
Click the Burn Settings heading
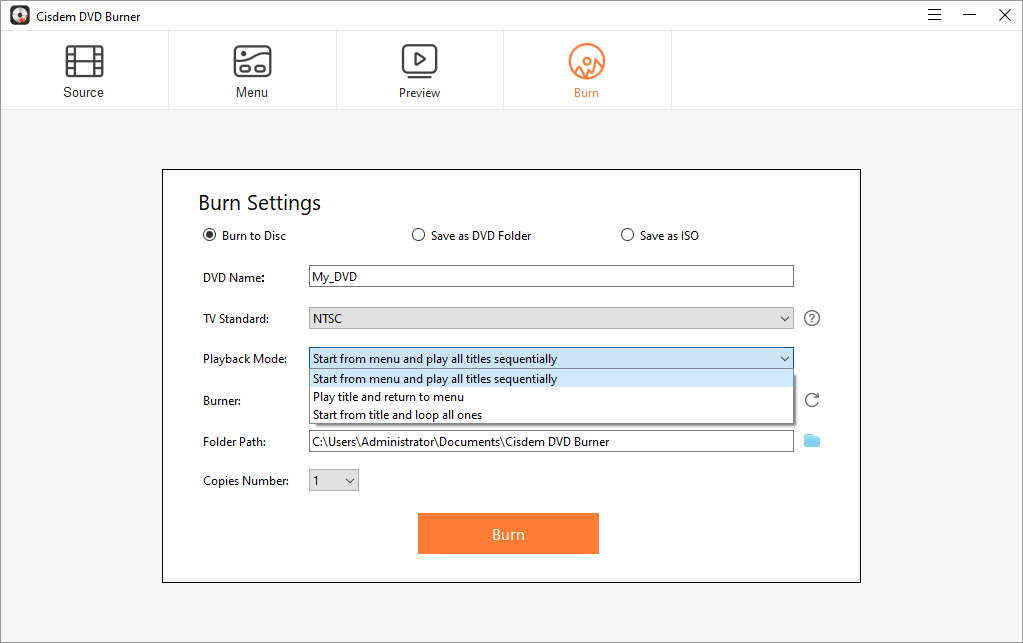pyautogui.click(x=260, y=203)
